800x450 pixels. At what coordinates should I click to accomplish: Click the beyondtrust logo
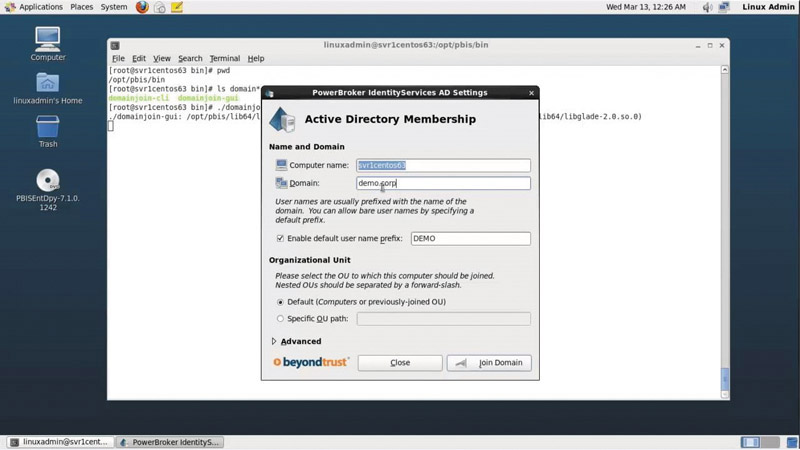point(311,362)
